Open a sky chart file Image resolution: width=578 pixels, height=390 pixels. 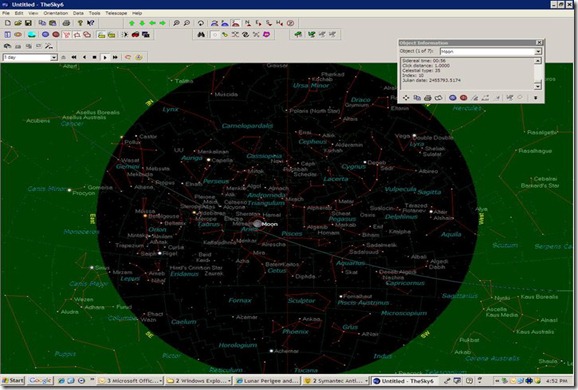coord(18,23)
